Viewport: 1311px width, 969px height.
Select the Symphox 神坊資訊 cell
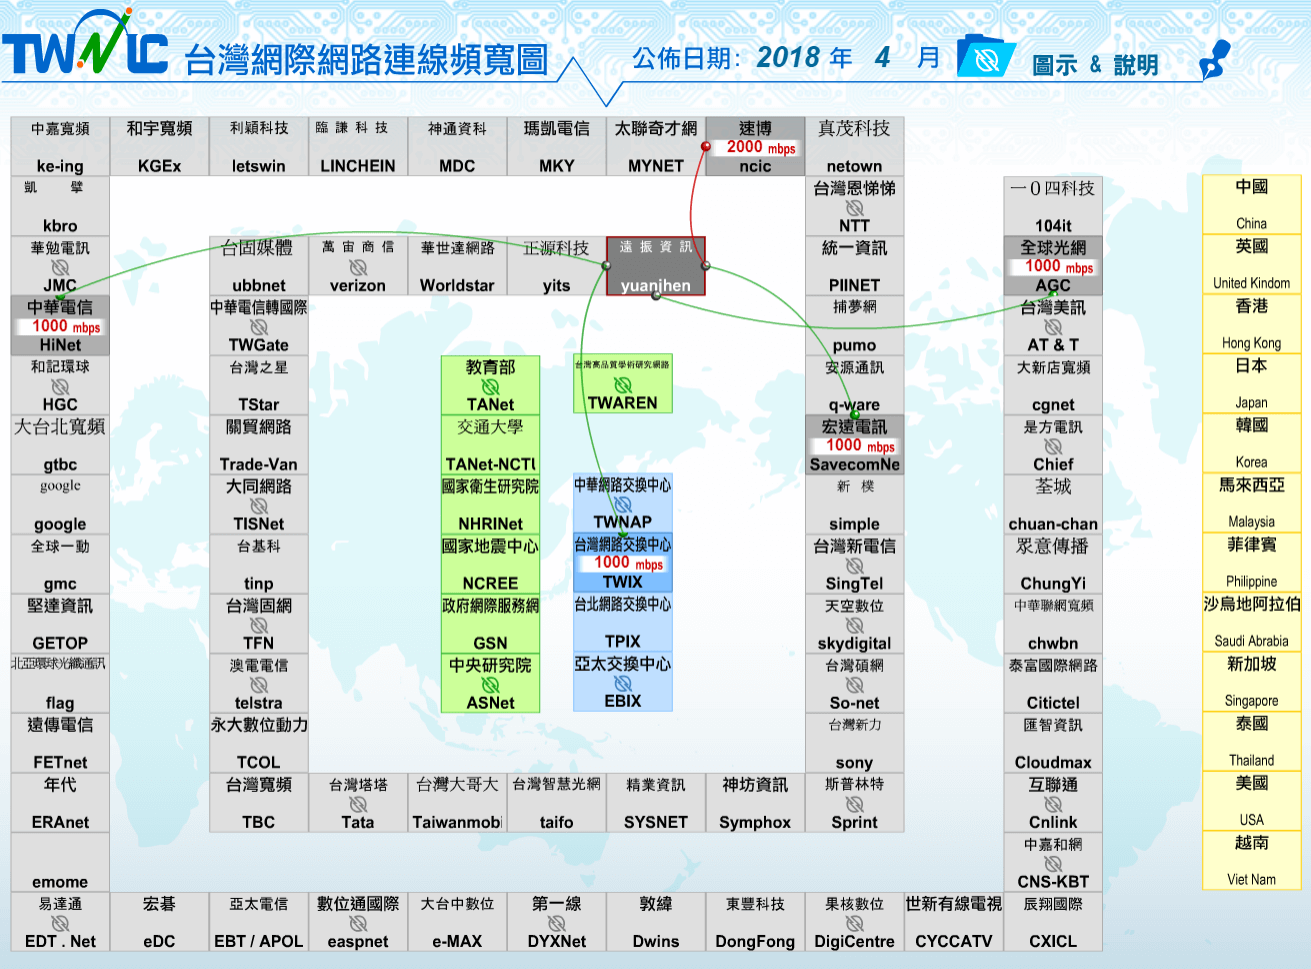point(755,803)
